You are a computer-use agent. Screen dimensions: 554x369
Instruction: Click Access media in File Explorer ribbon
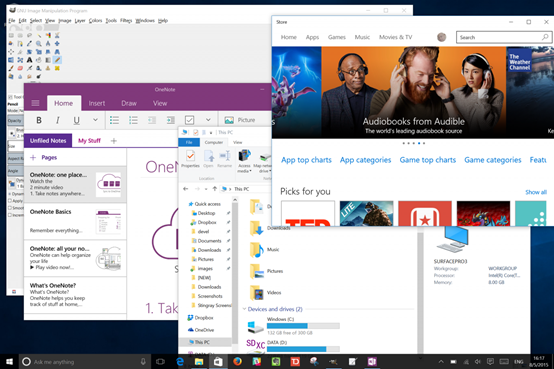244,161
